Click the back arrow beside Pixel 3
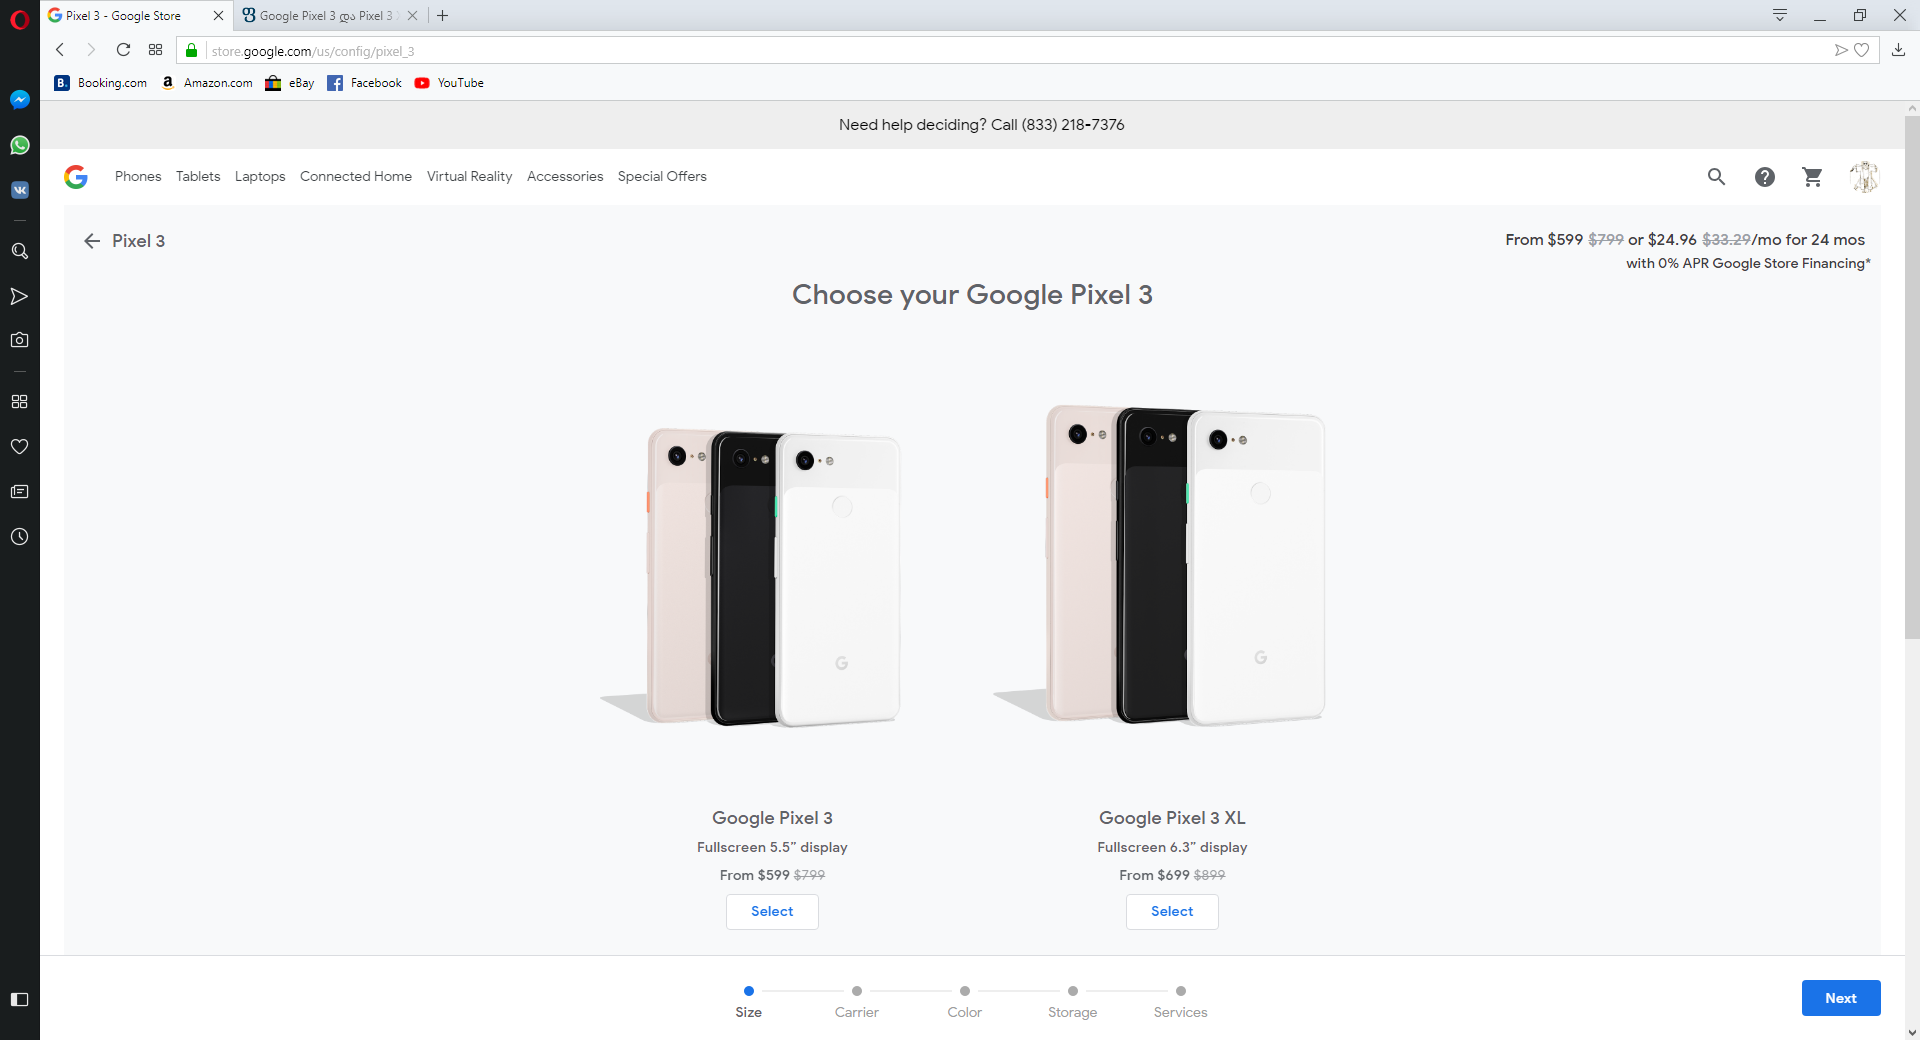Image resolution: width=1920 pixels, height=1040 pixels. coord(92,241)
